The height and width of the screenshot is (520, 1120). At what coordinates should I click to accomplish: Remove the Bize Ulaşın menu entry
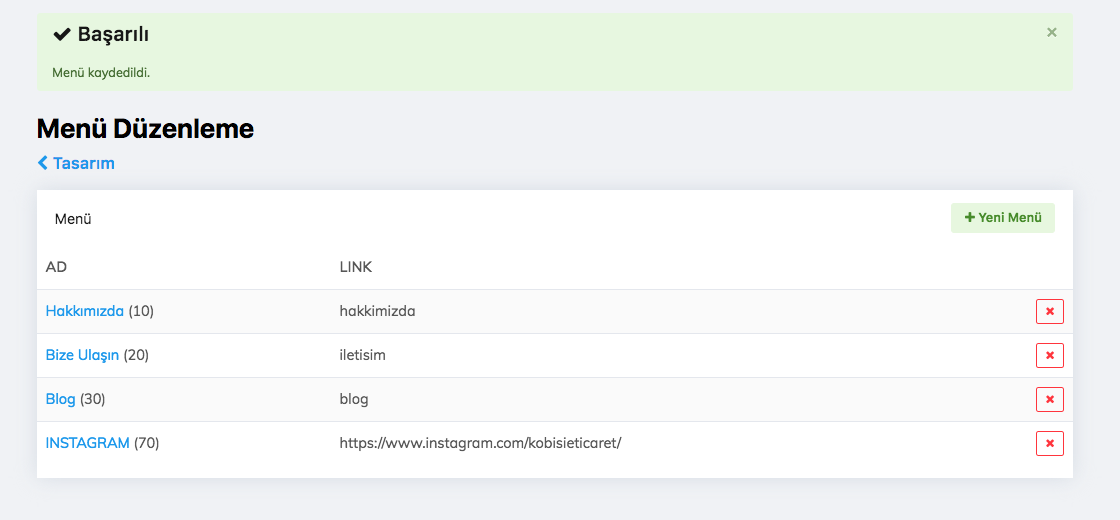pyautogui.click(x=1049, y=356)
